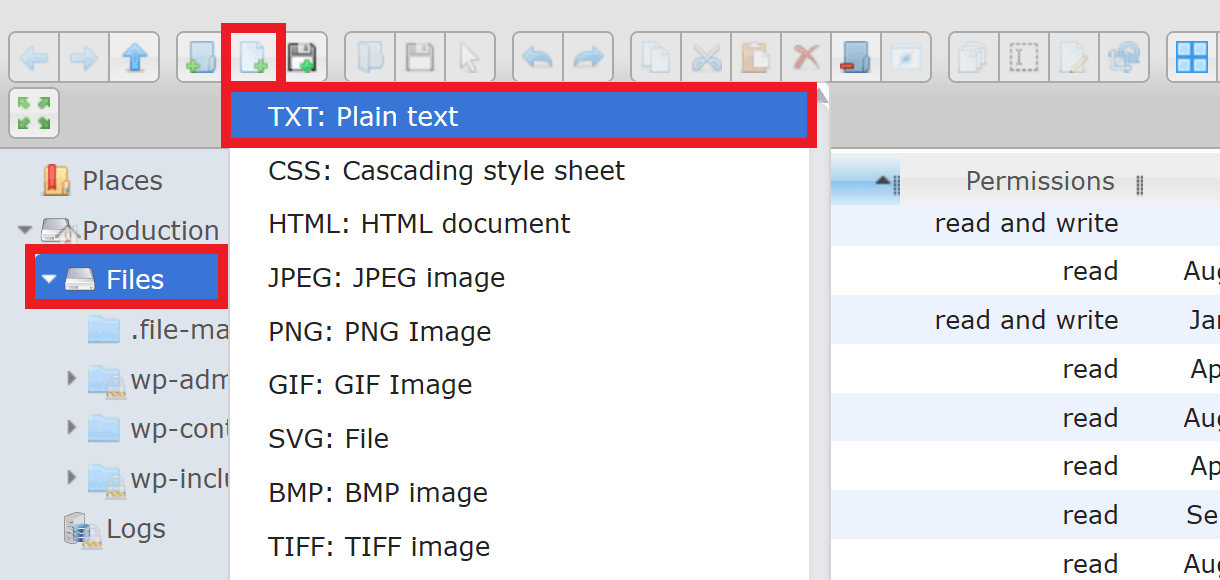Cut selection using the scissors icon
This screenshot has height=580, width=1220.
705,57
